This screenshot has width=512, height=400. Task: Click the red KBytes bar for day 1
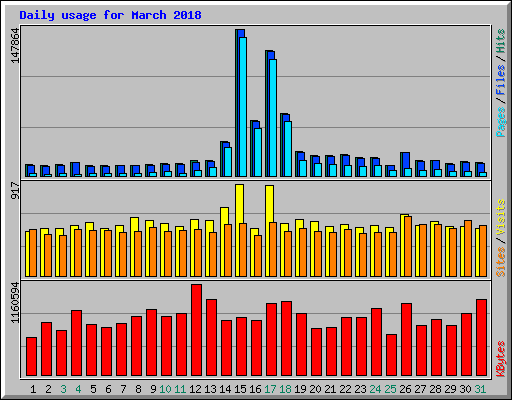point(31,357)
